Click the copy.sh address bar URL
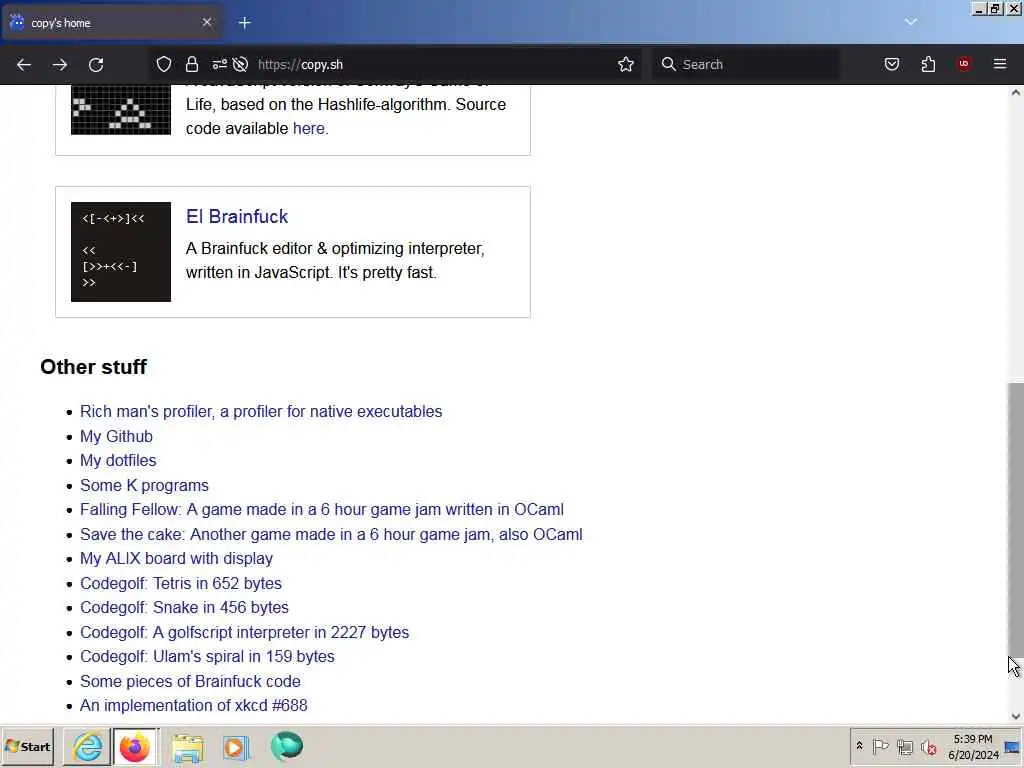This screenshot has height=768, width=1024. click(300, 65)
